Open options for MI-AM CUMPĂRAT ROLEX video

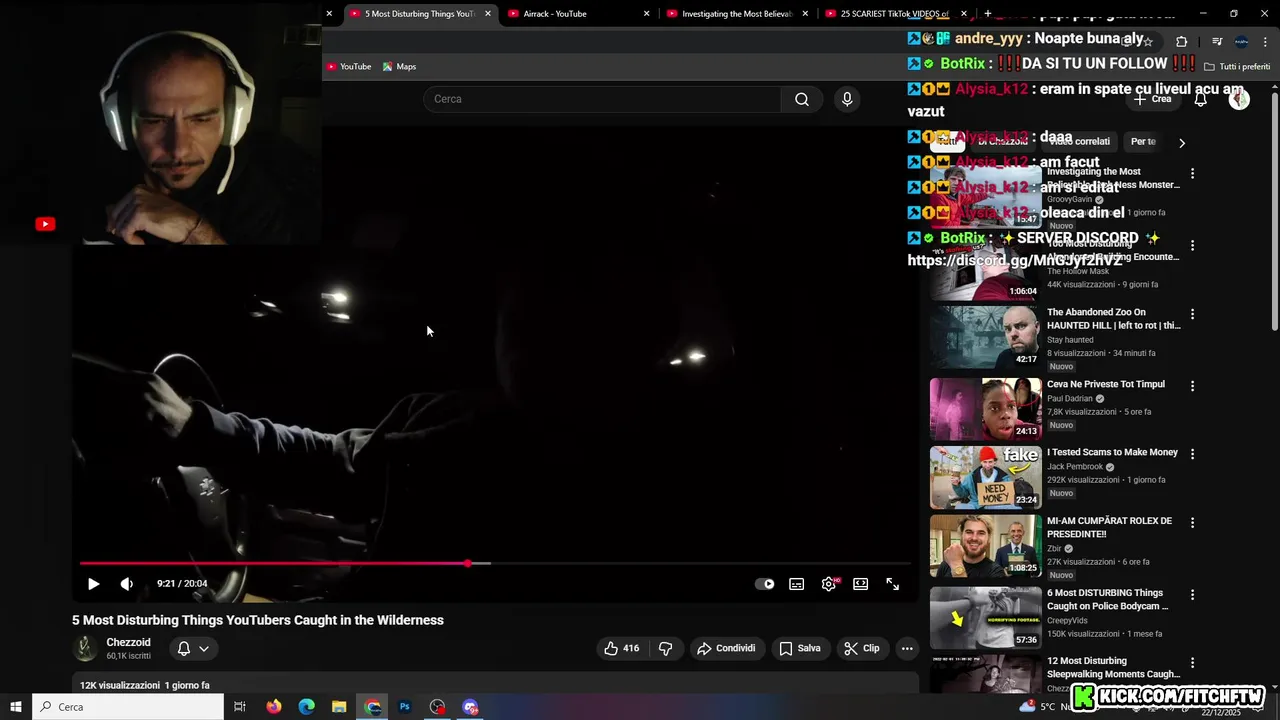click(x=1192, y=523)
